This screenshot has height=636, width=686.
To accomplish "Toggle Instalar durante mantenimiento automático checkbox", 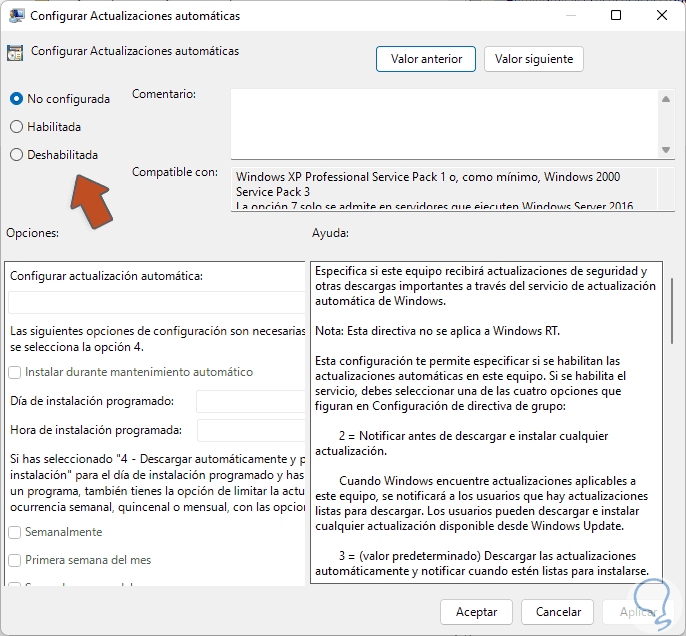I will pyautogui.click(x=14, y=373).
